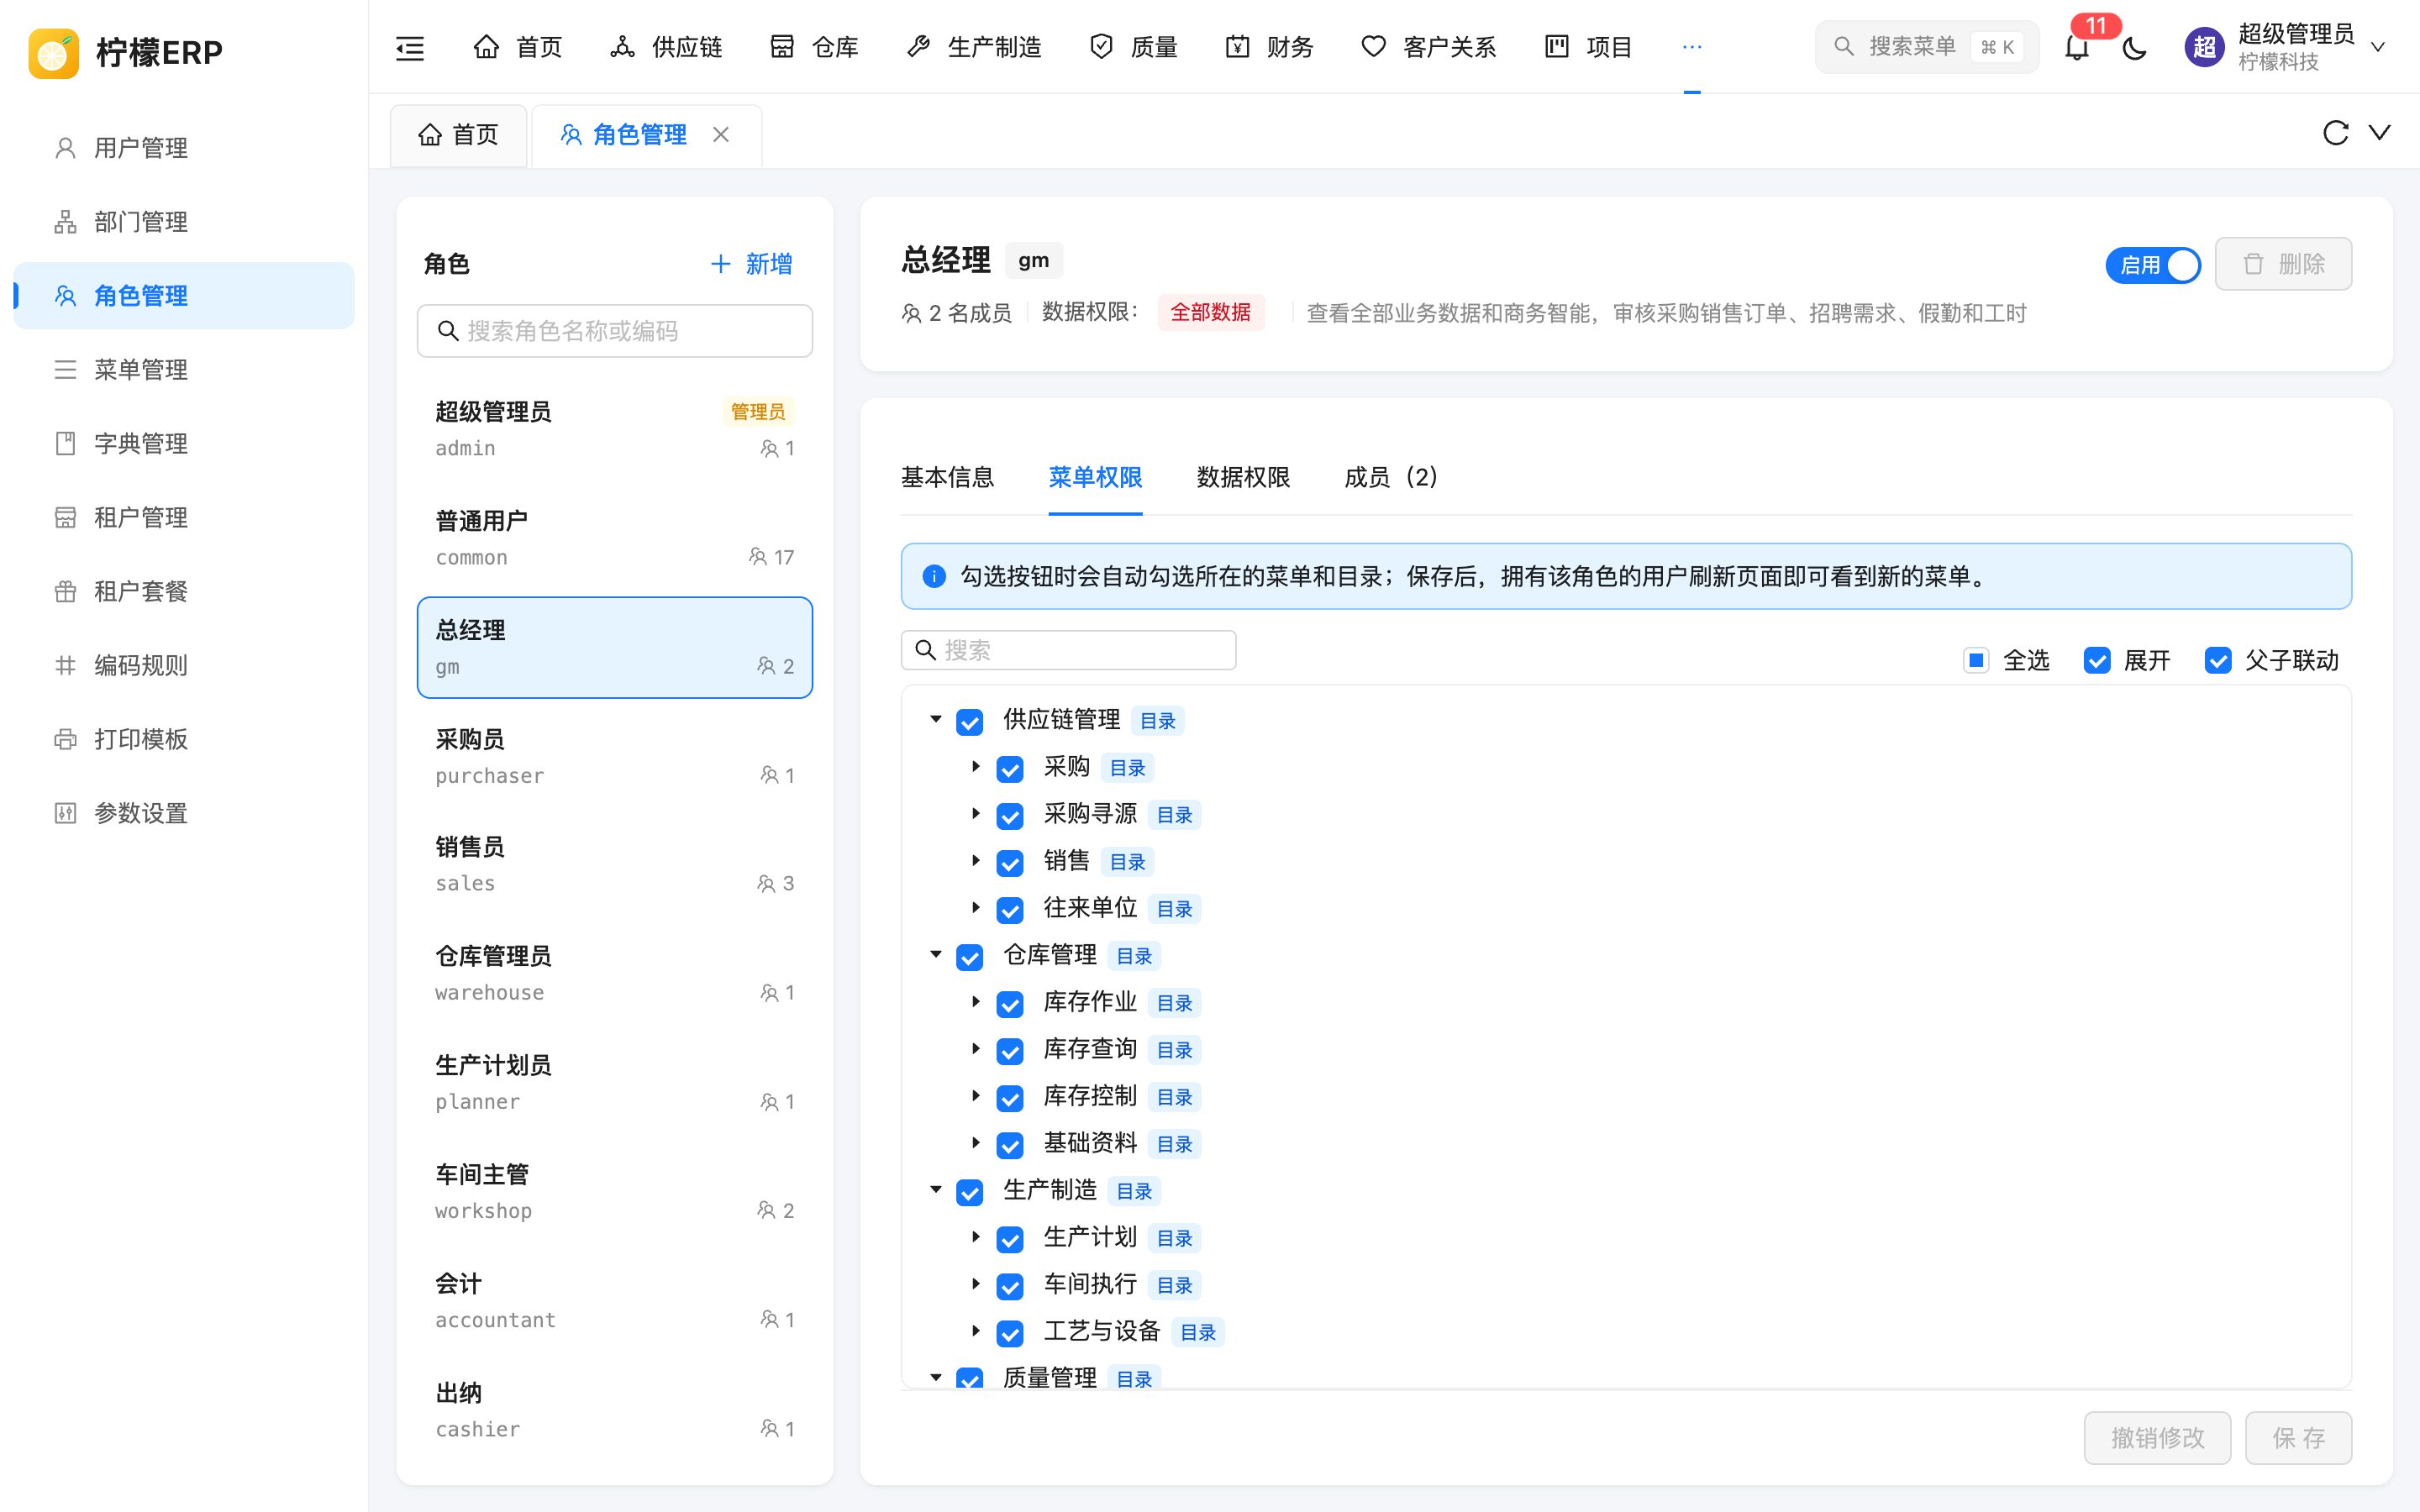The width and height of the screenshot is (2420, 1512).
Task: Open 参数设置 in the sidebar
Action: [184, 814]
